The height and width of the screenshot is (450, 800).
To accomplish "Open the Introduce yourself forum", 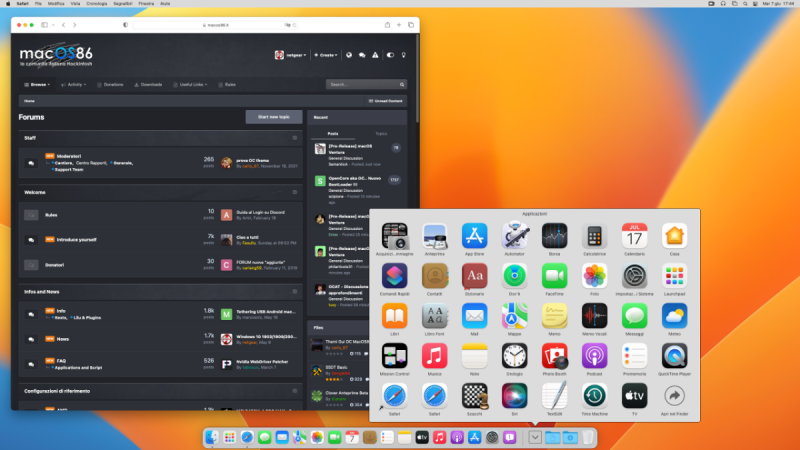I will [x=77, y=239].
